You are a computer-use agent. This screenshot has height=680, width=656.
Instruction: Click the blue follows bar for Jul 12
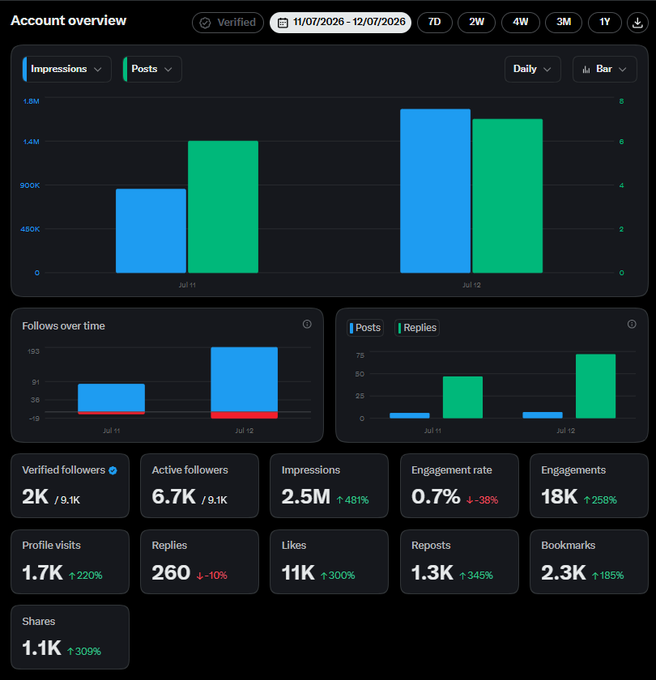tap(244, 379)
